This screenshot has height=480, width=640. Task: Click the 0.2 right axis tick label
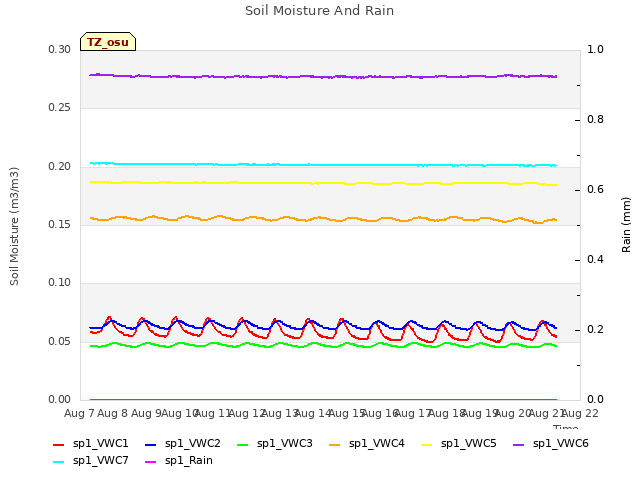tap(595, 330)
